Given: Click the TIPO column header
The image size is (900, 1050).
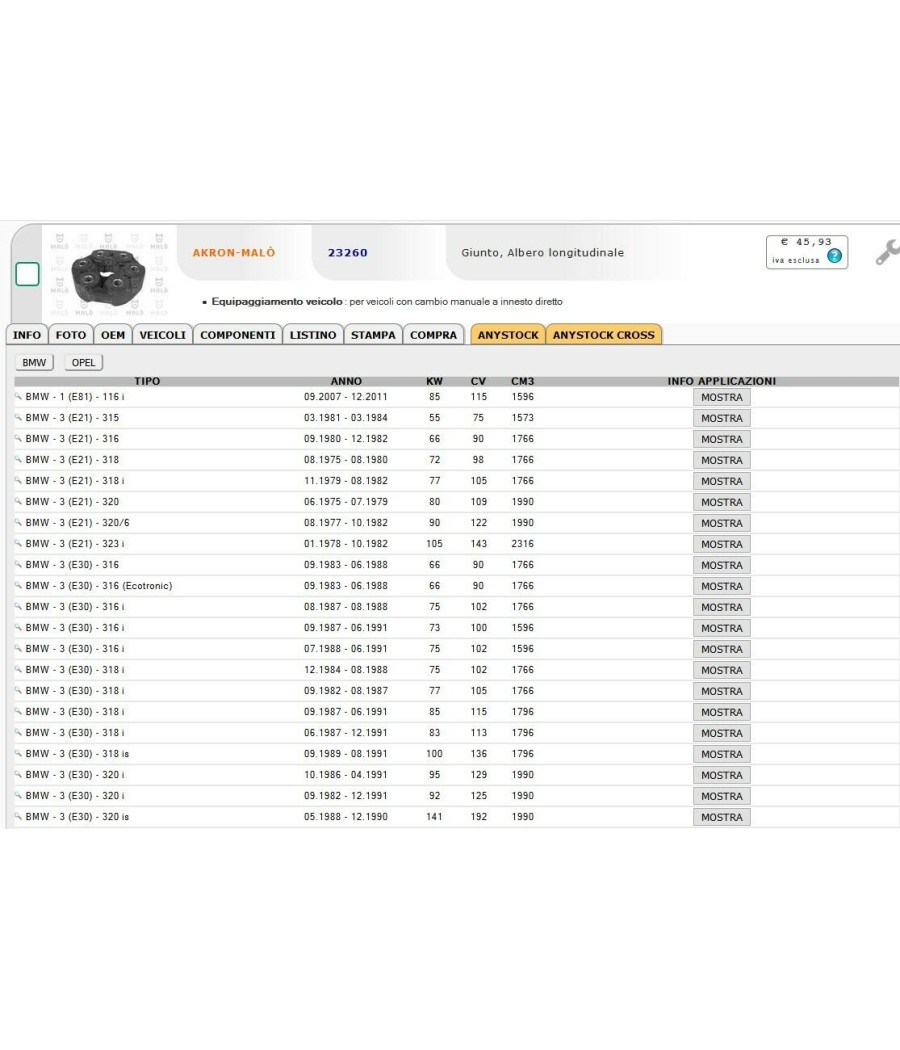Looking at the screenshot, I should coord(147,381).
